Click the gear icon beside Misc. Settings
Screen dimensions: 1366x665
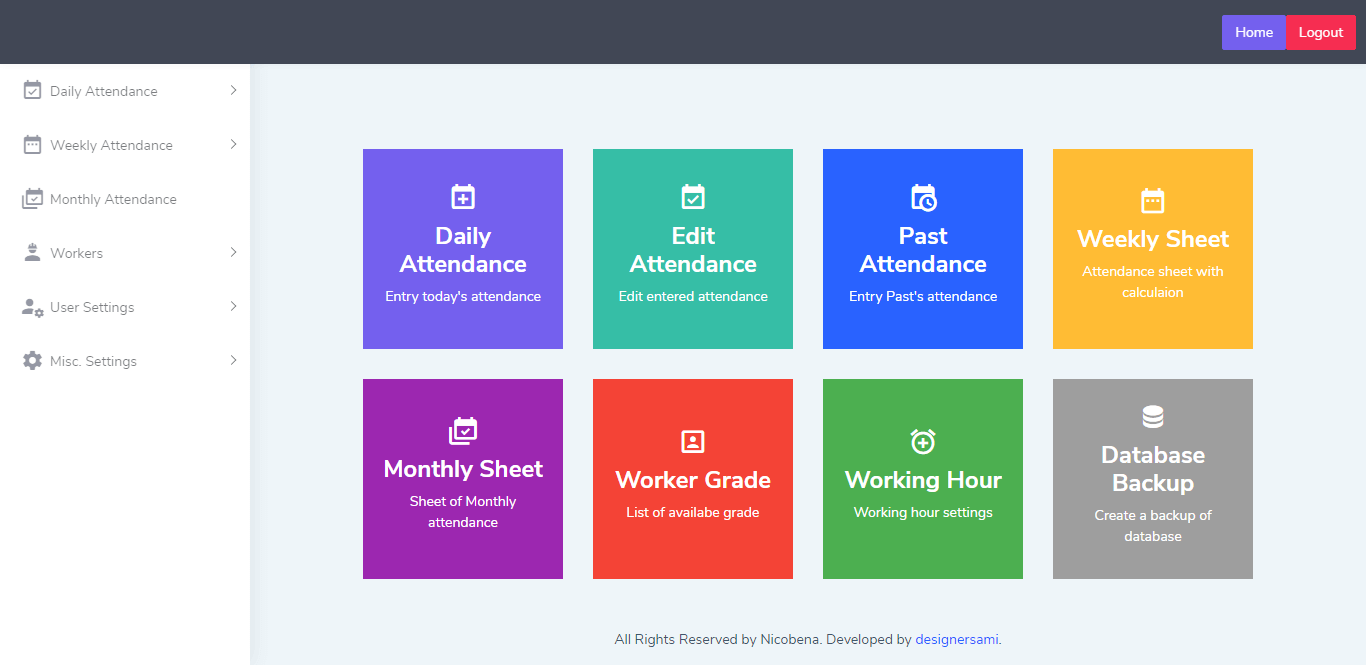click(x=33, y=361)
